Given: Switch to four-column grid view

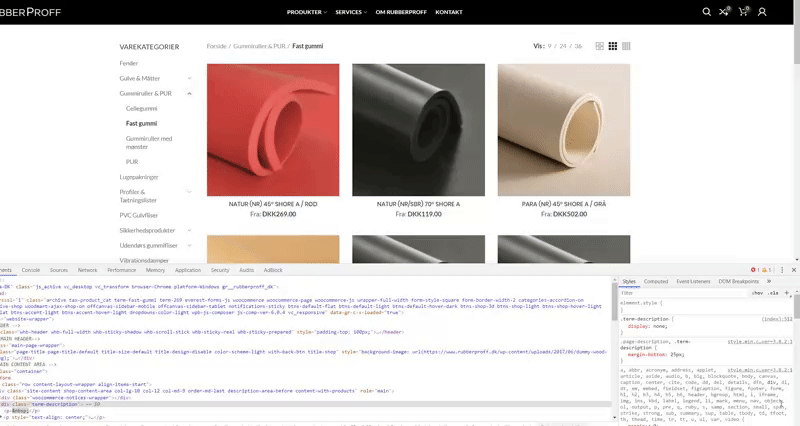Looking at the screenshot, I should coord(626,46).
